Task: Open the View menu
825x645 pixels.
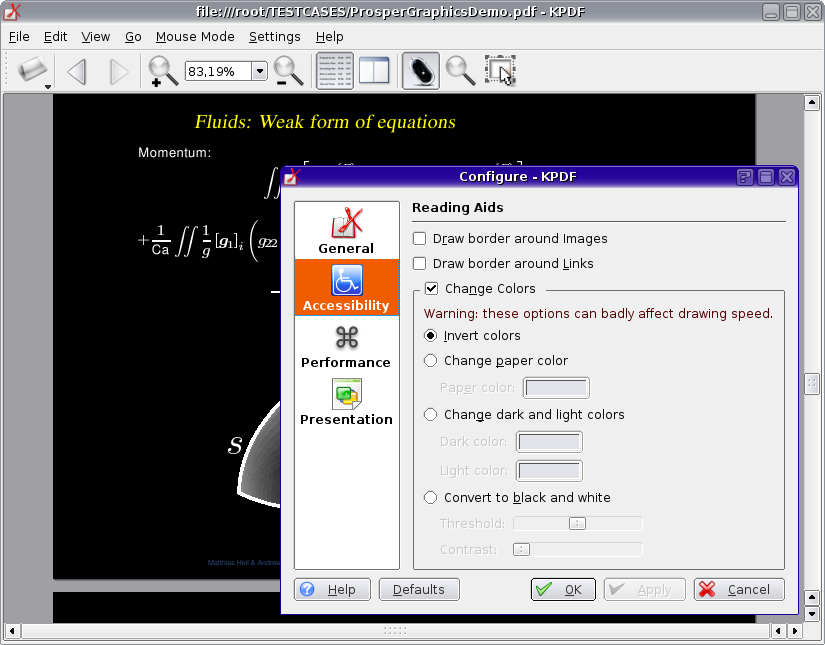Action: click(x=96, y=37)
